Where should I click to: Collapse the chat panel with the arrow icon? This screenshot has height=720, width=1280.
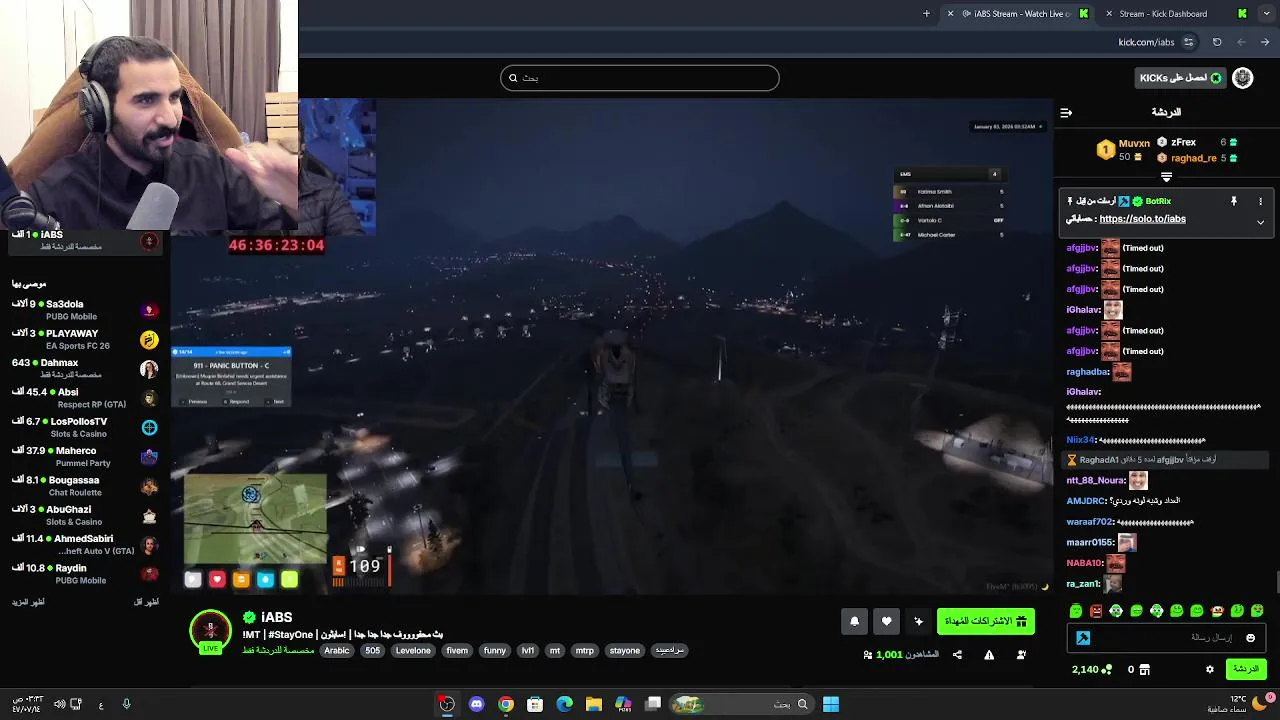click(x=1066, y=113)
